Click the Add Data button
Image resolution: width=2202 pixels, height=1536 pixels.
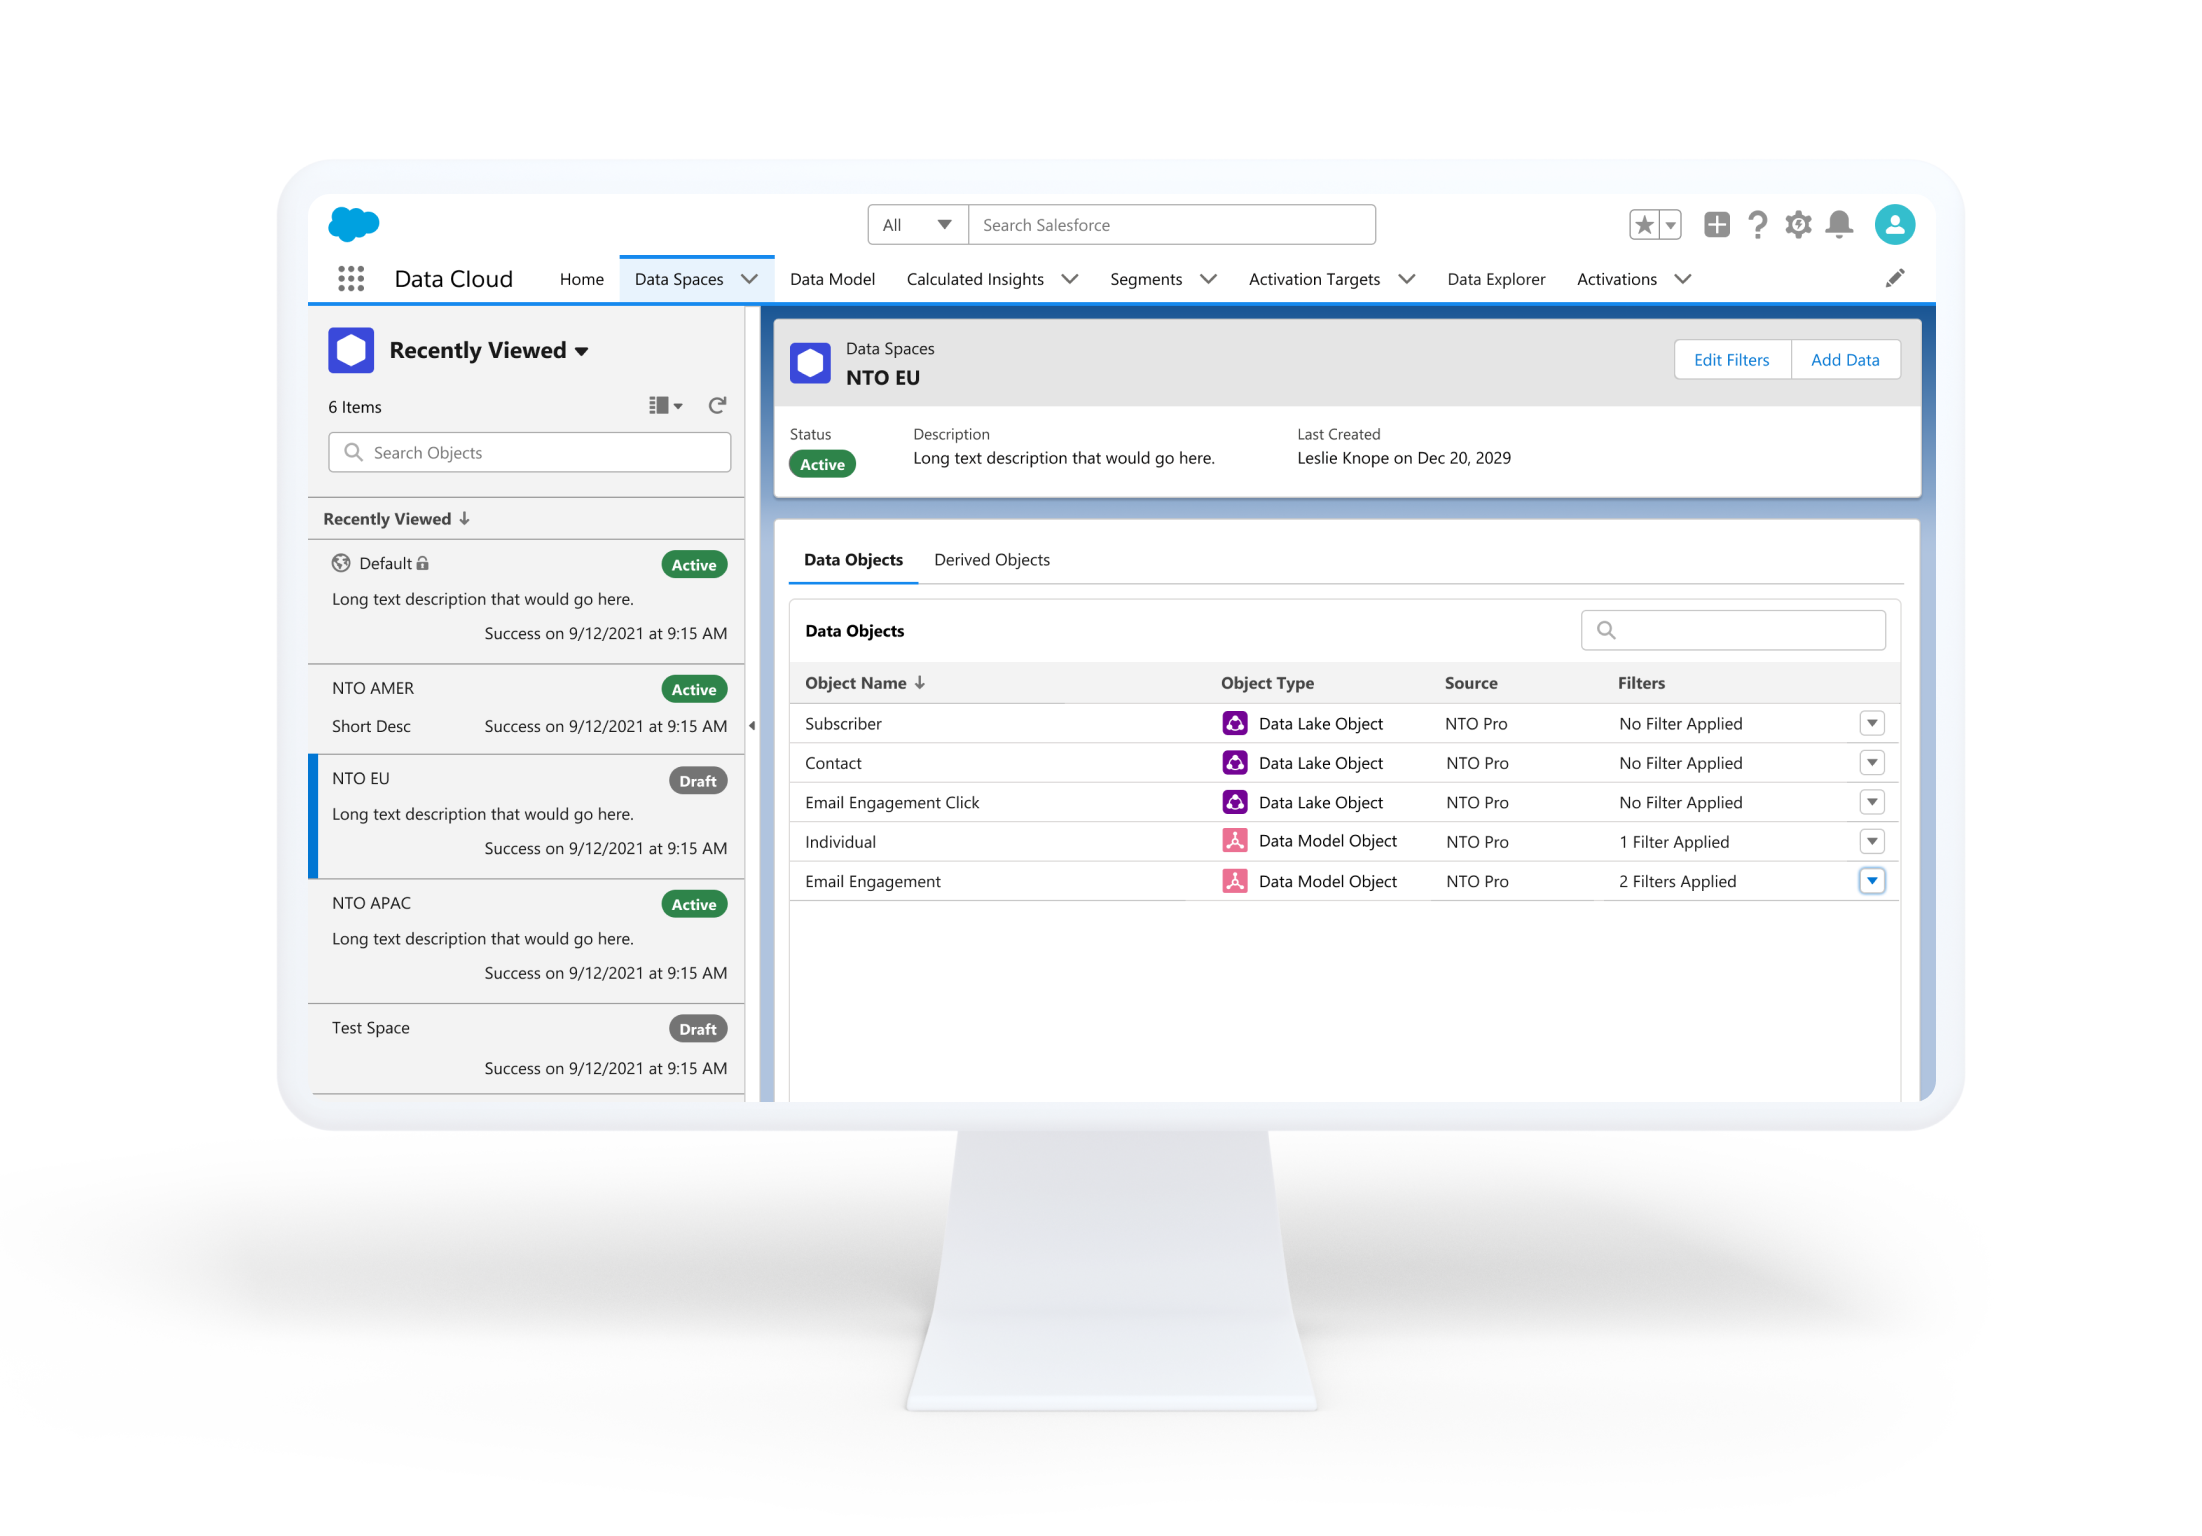click(x=1844, y=360)
